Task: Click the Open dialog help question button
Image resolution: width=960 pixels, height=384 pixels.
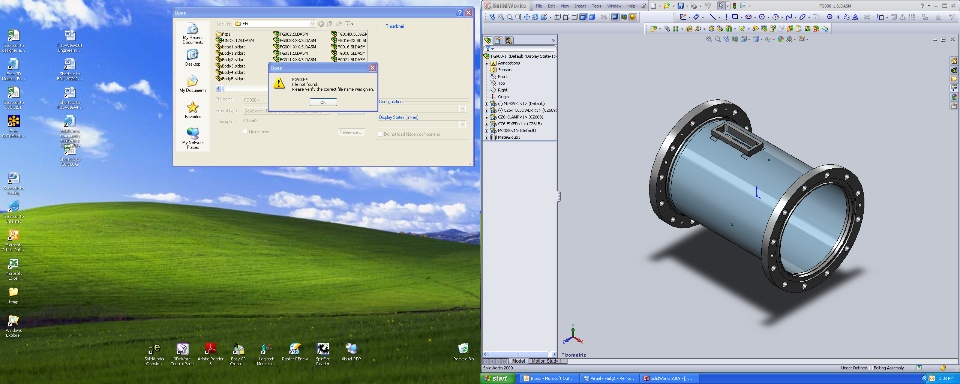Action: coord(459,12)
